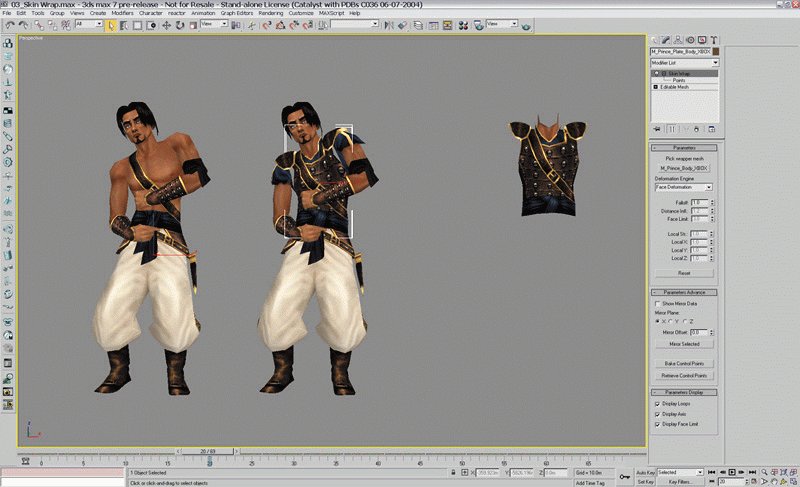Choose the Select and Scale tool

(x=193, y=25)
